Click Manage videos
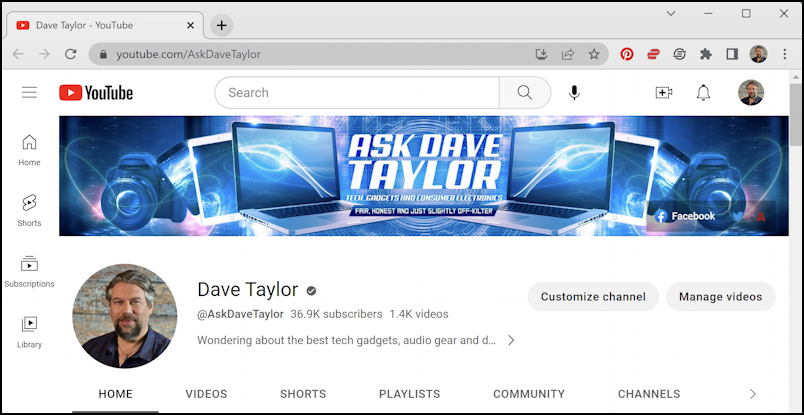804x415 pixels. pyautogui.click(x=720, y=297)
